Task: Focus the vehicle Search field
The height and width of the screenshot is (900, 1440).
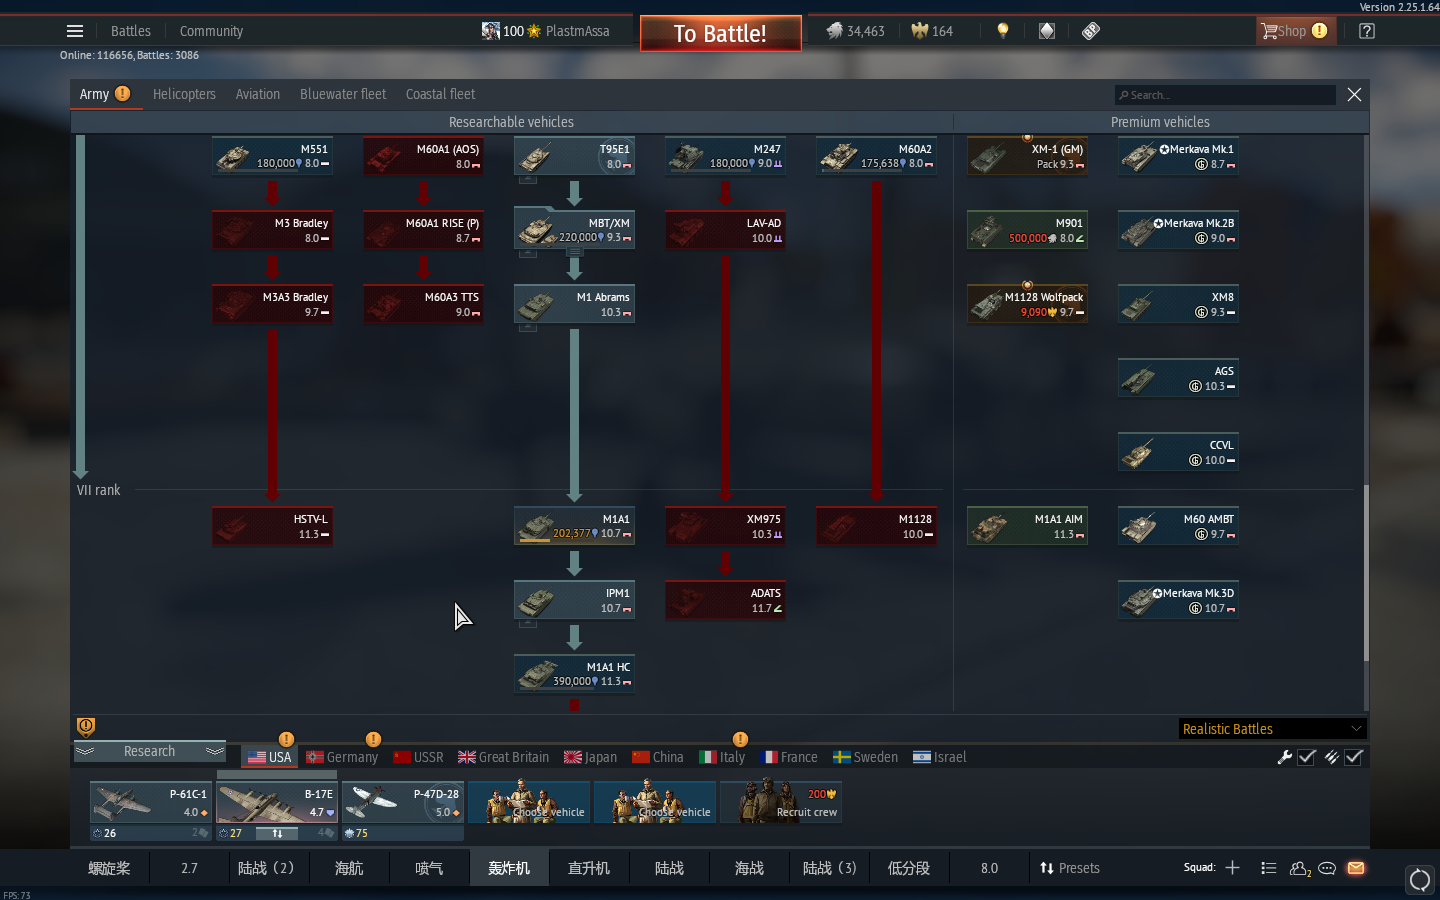Action: point(1225,95)
